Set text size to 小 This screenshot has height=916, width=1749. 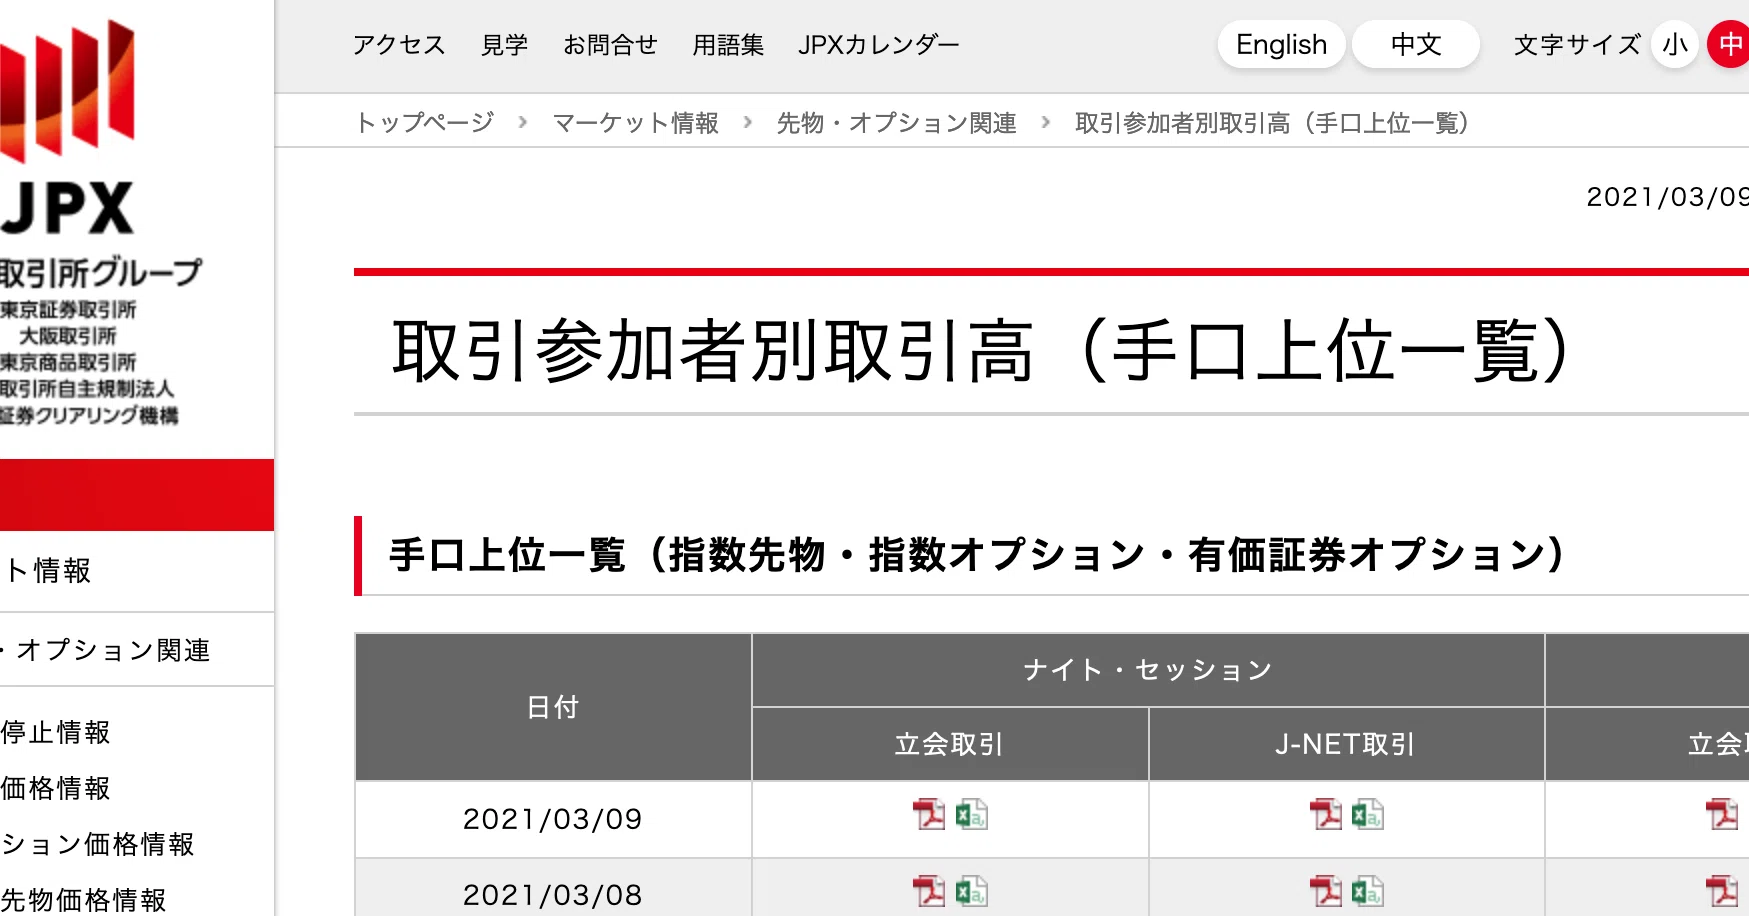click(1675, 44)
